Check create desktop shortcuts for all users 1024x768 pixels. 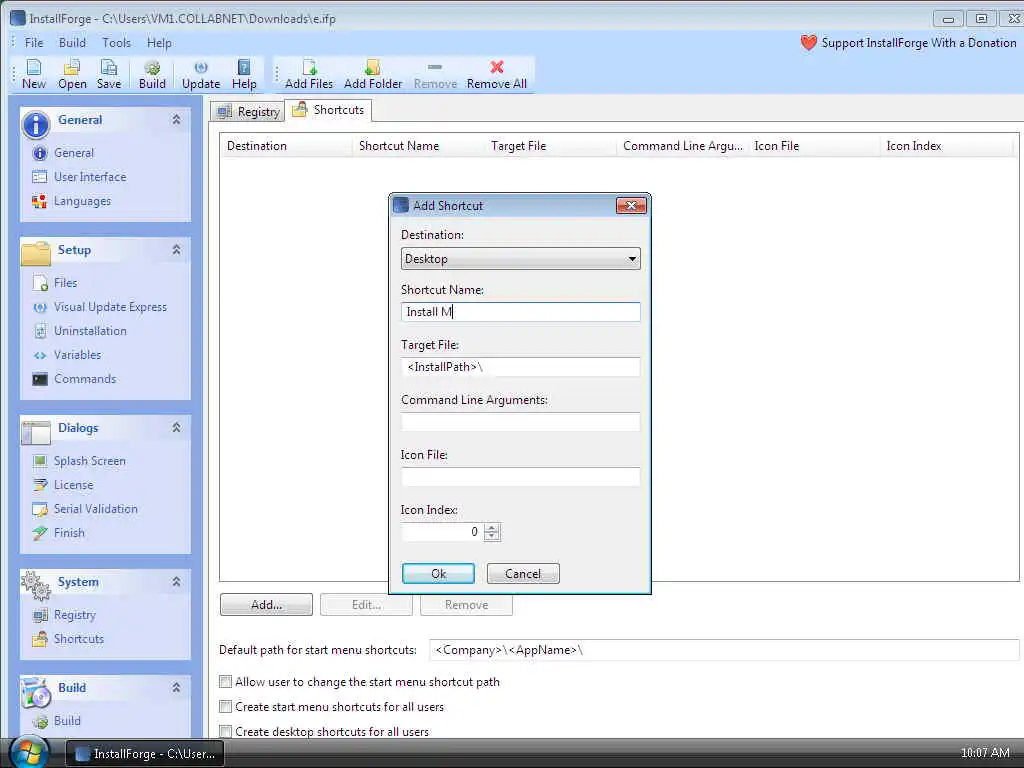pos(225,731)
